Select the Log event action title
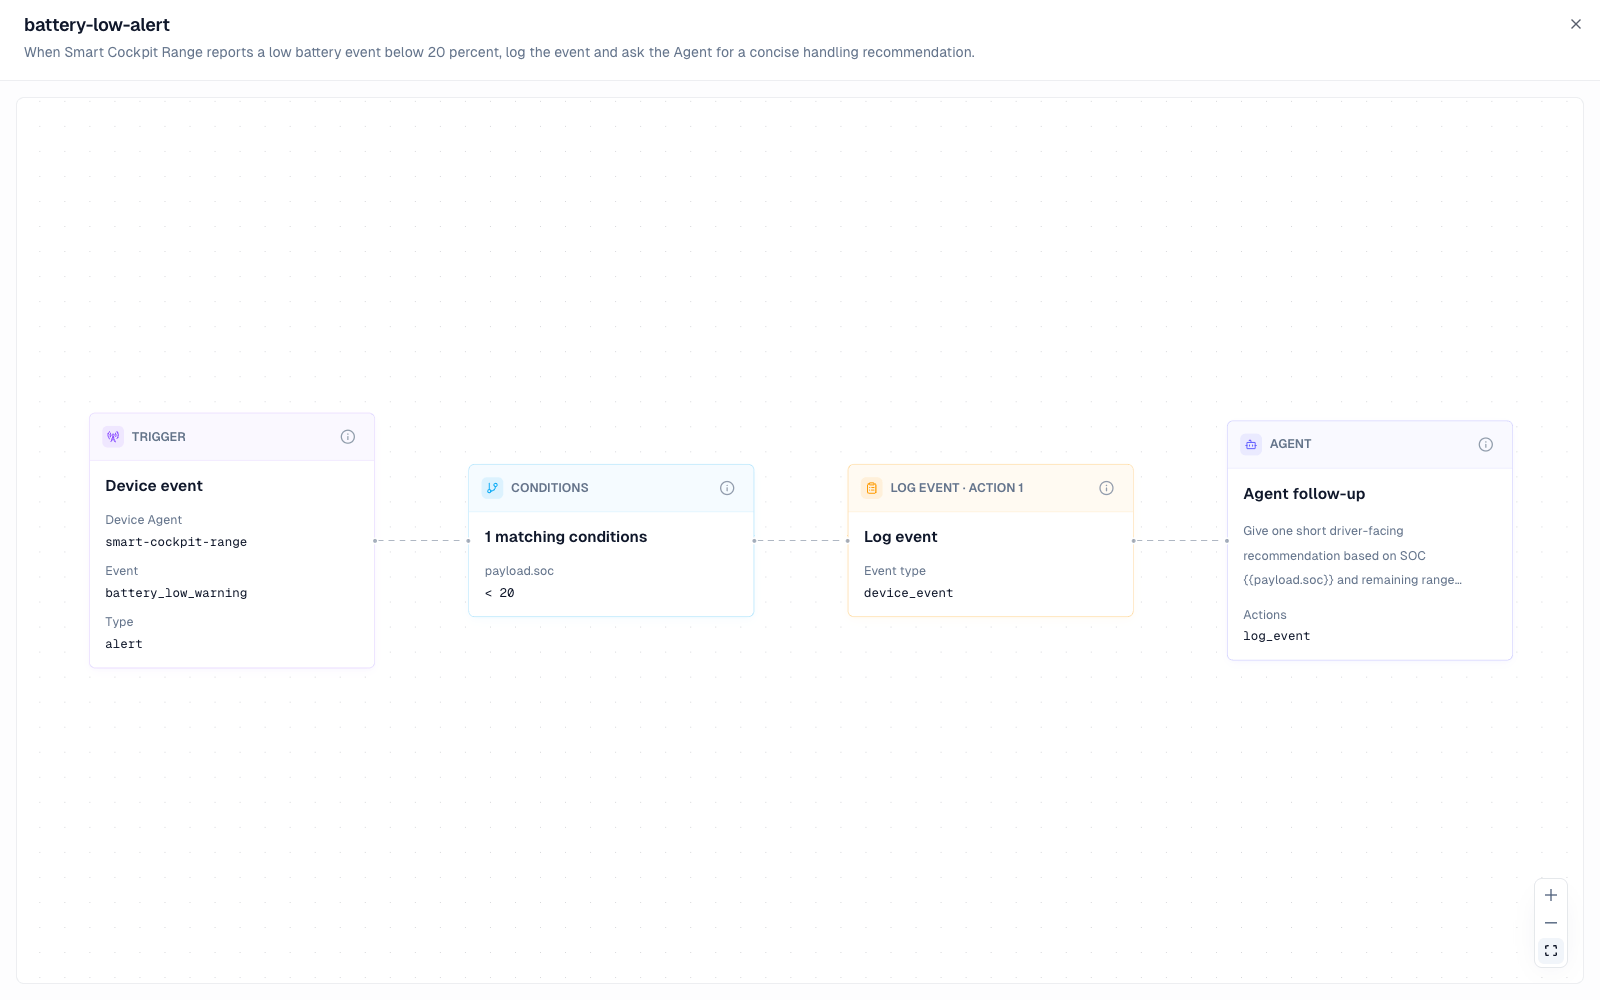The image size is (1600, 1000). tap(901, 537)
